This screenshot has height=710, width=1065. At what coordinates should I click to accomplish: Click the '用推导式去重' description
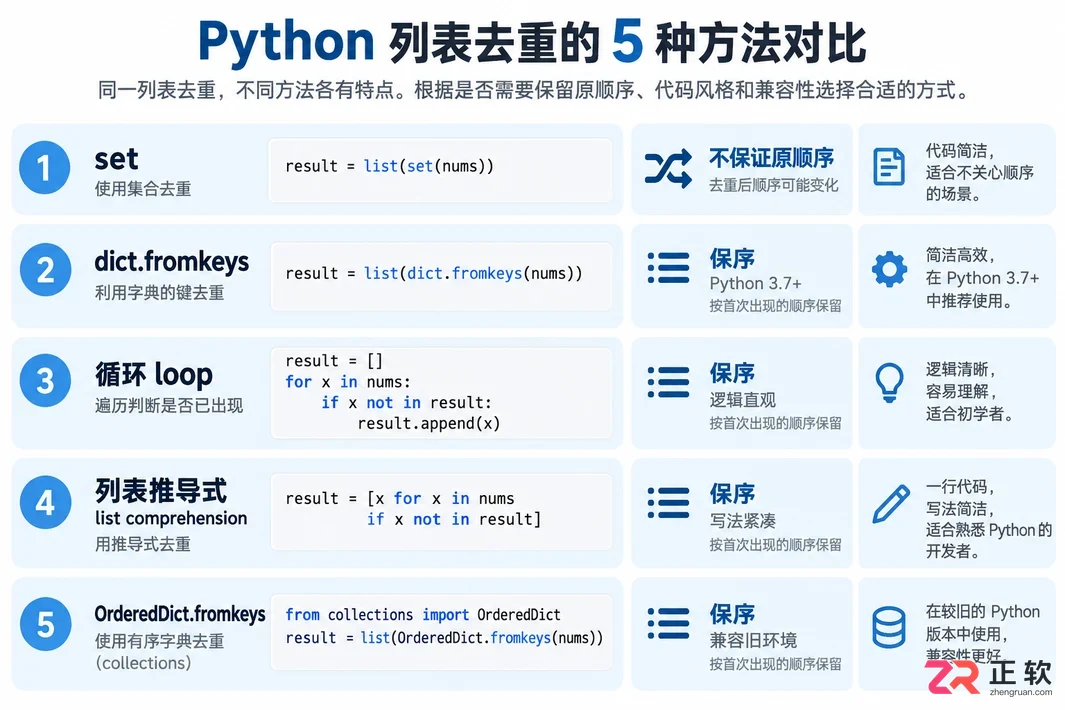(x=143, y=544)
